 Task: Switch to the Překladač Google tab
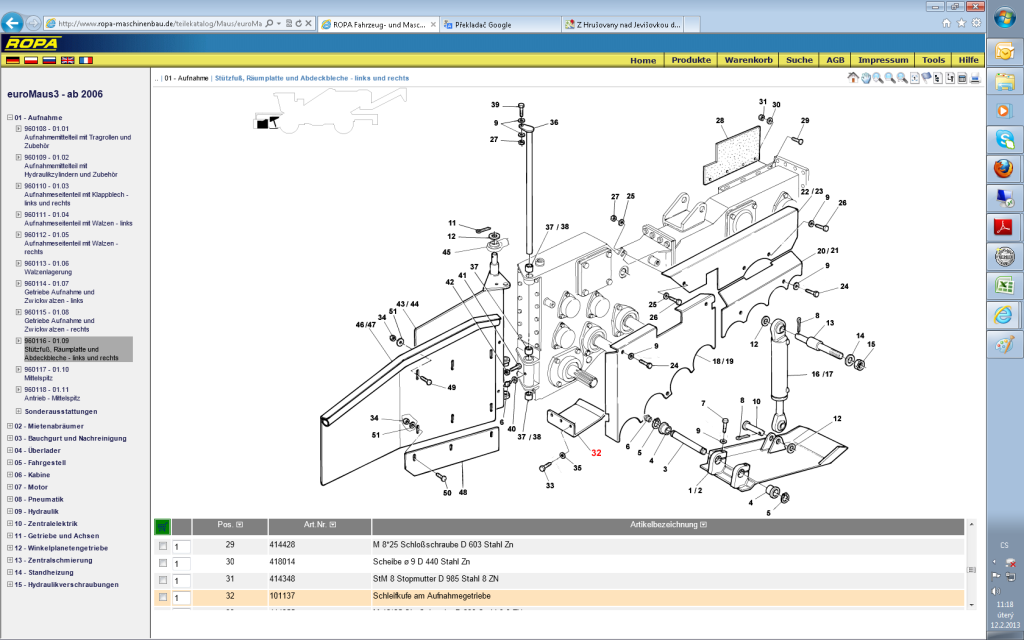click(x=500, y=24)
